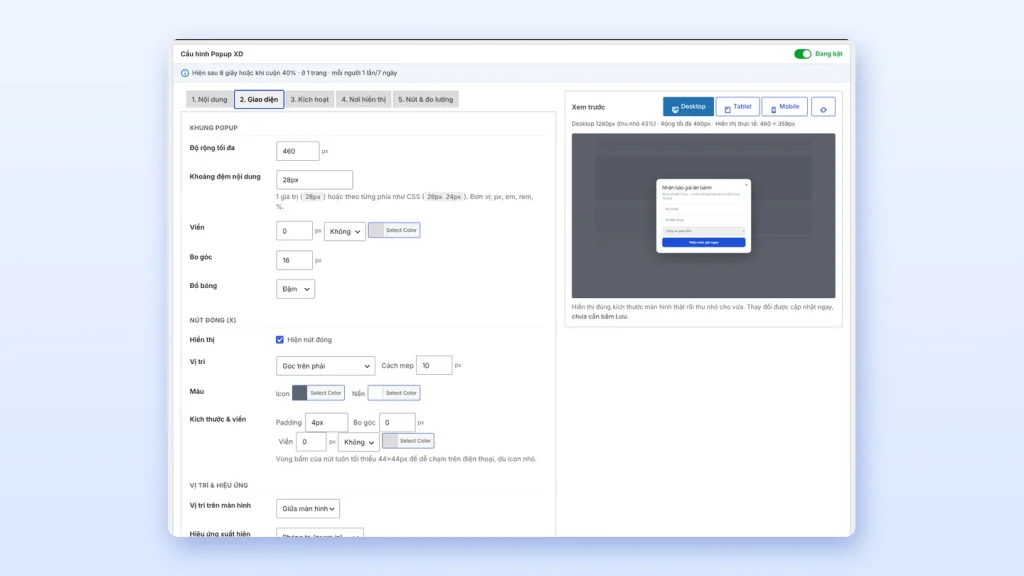
Task: Open the "5. Nút & đo lường" tab
Action: tap(426, 99)
